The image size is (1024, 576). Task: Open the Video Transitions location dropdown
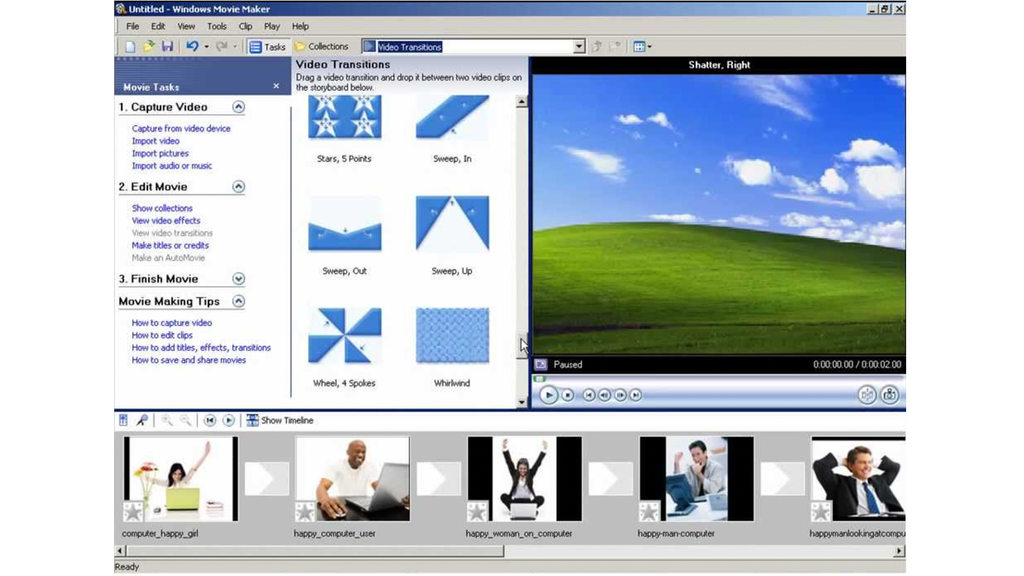click(x=578, y=46)
